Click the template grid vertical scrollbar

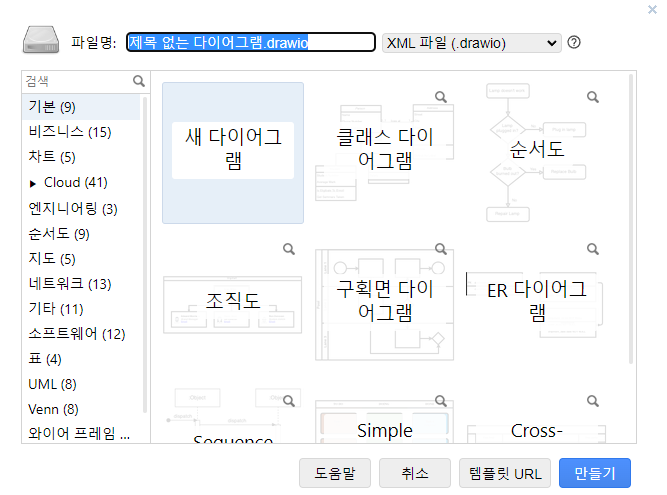tap(631, 219)
